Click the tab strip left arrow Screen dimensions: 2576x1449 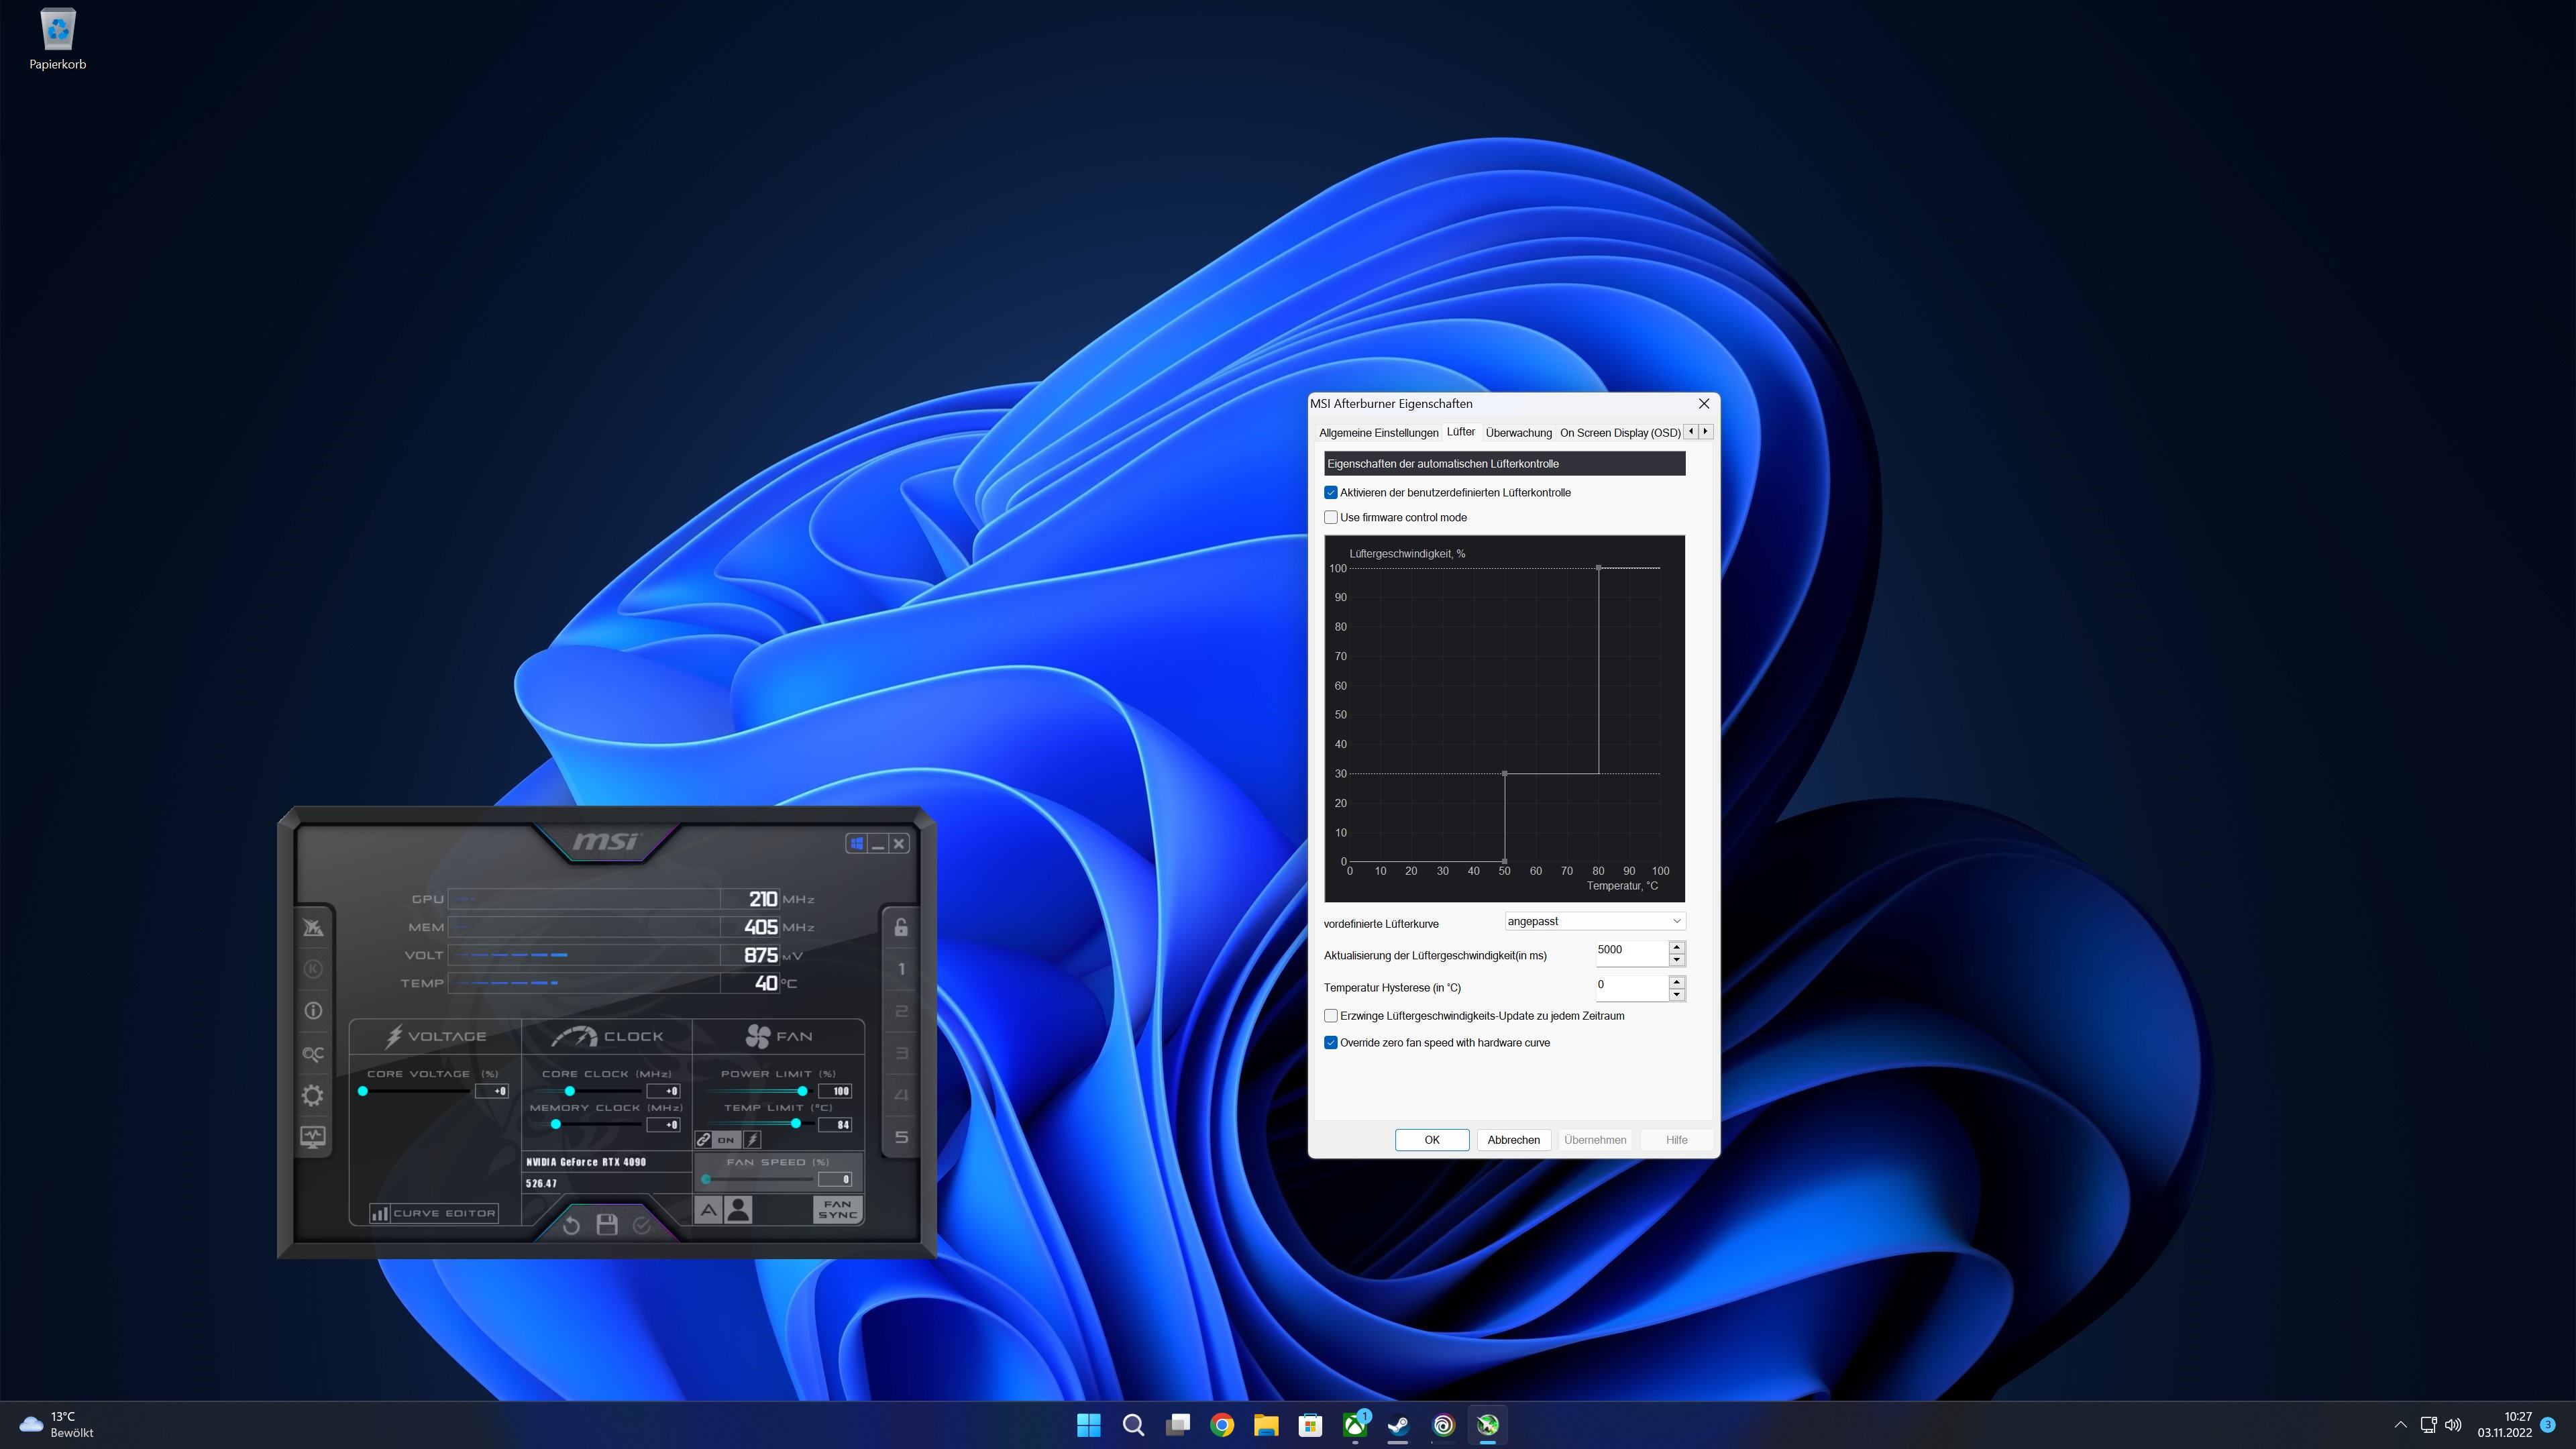(x=1691, y=432)
